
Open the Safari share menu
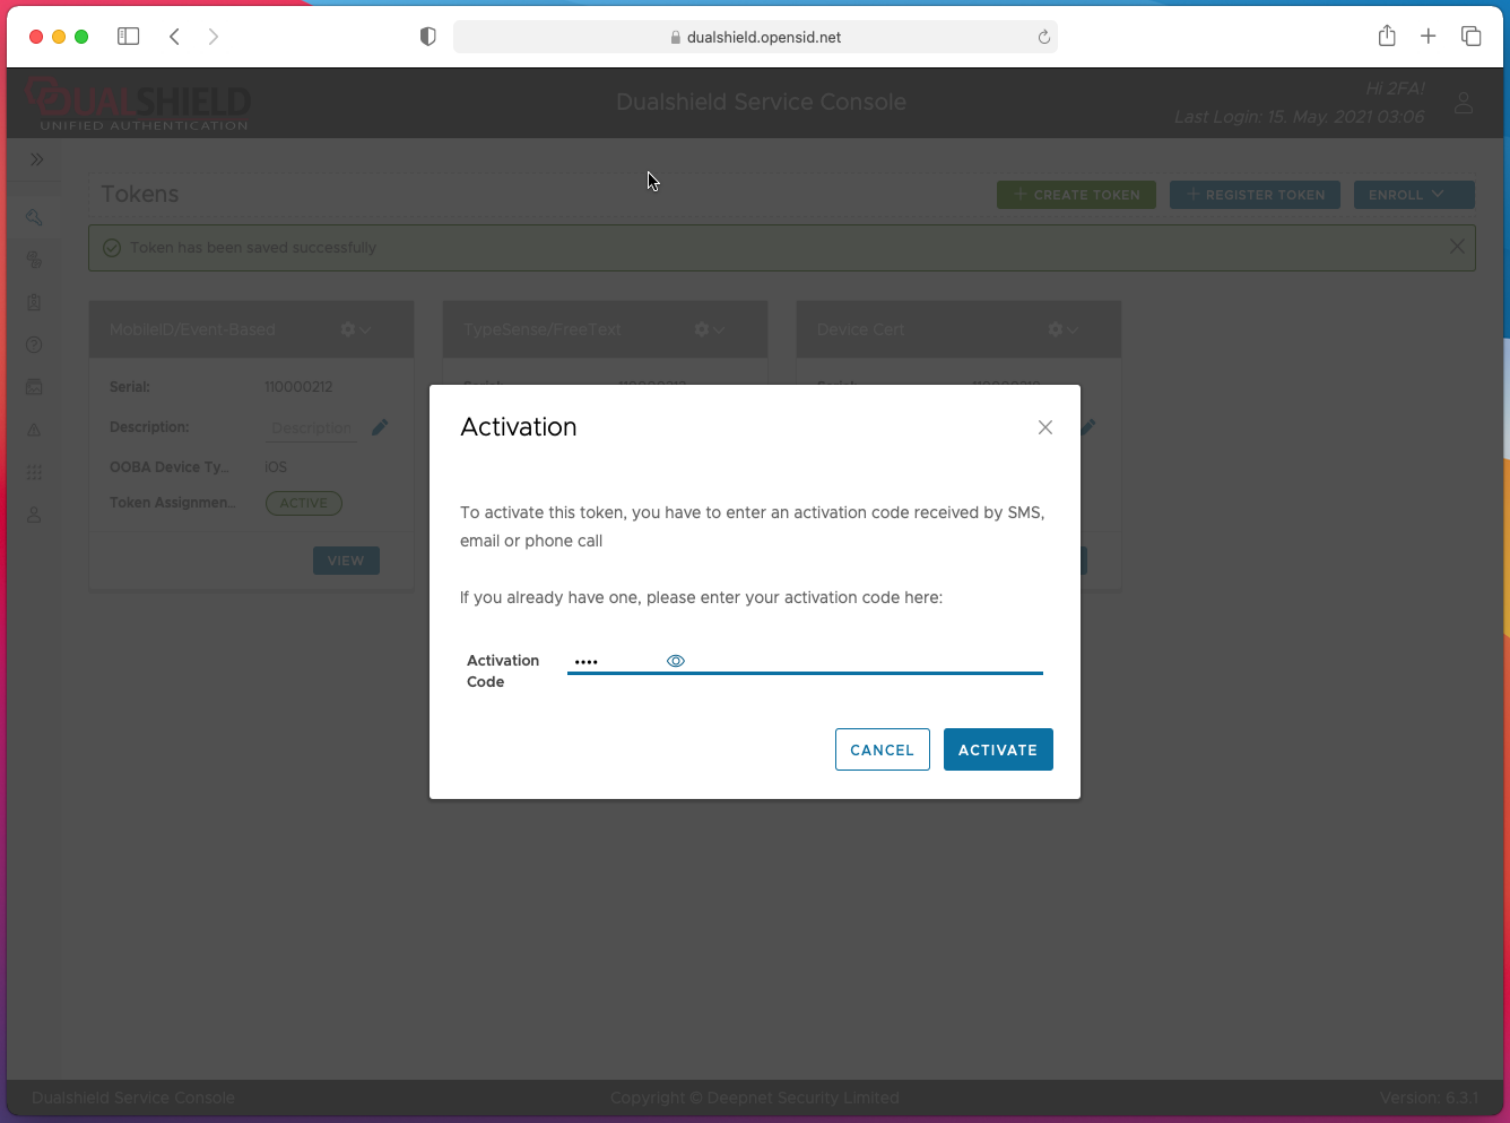point(1386,37)
